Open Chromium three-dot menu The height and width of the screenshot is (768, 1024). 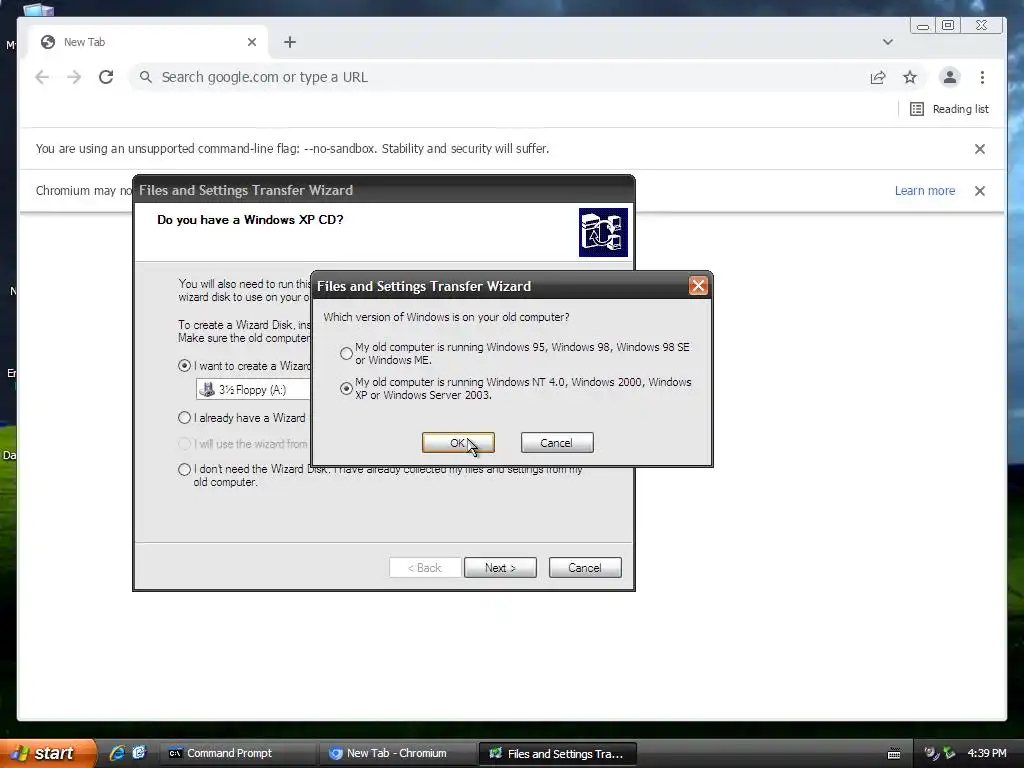coord(982,77)
